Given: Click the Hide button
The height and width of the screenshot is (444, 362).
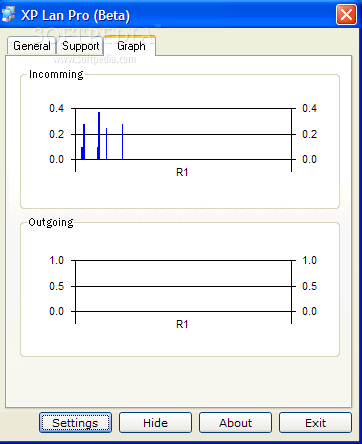Looking at the screenshot, I should click(155, 423).
